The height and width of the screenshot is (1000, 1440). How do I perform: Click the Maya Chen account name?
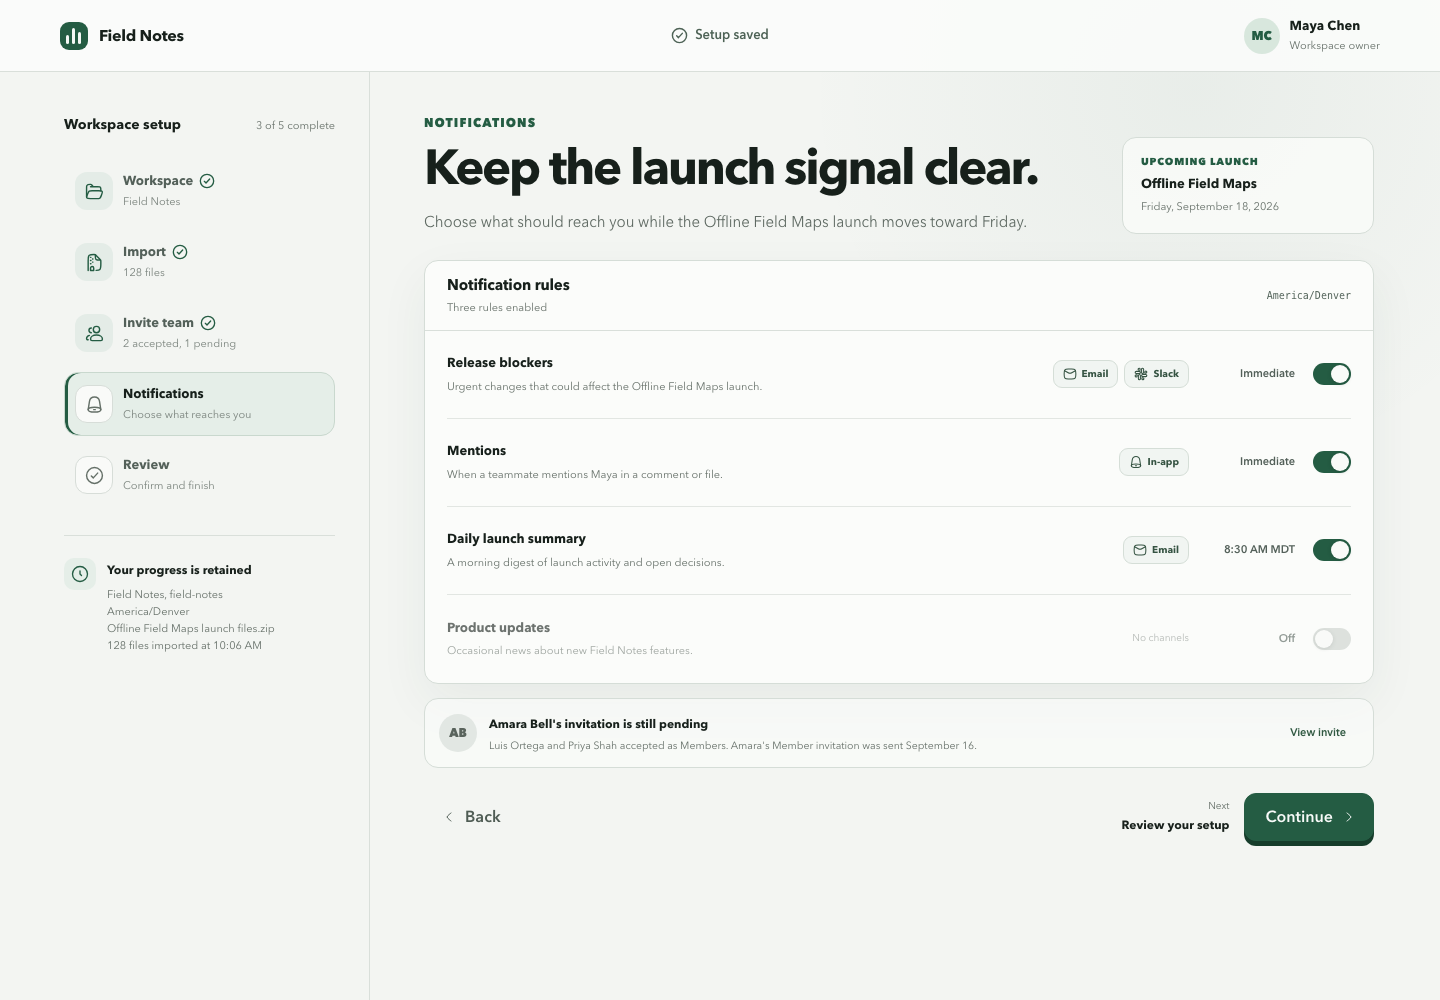pyautogui.click(x=1325, y=26)
